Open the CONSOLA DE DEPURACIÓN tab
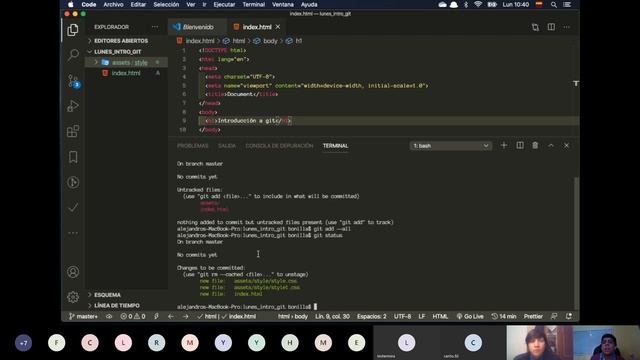This screenshot has width=640, height=360. coord(279,146)
